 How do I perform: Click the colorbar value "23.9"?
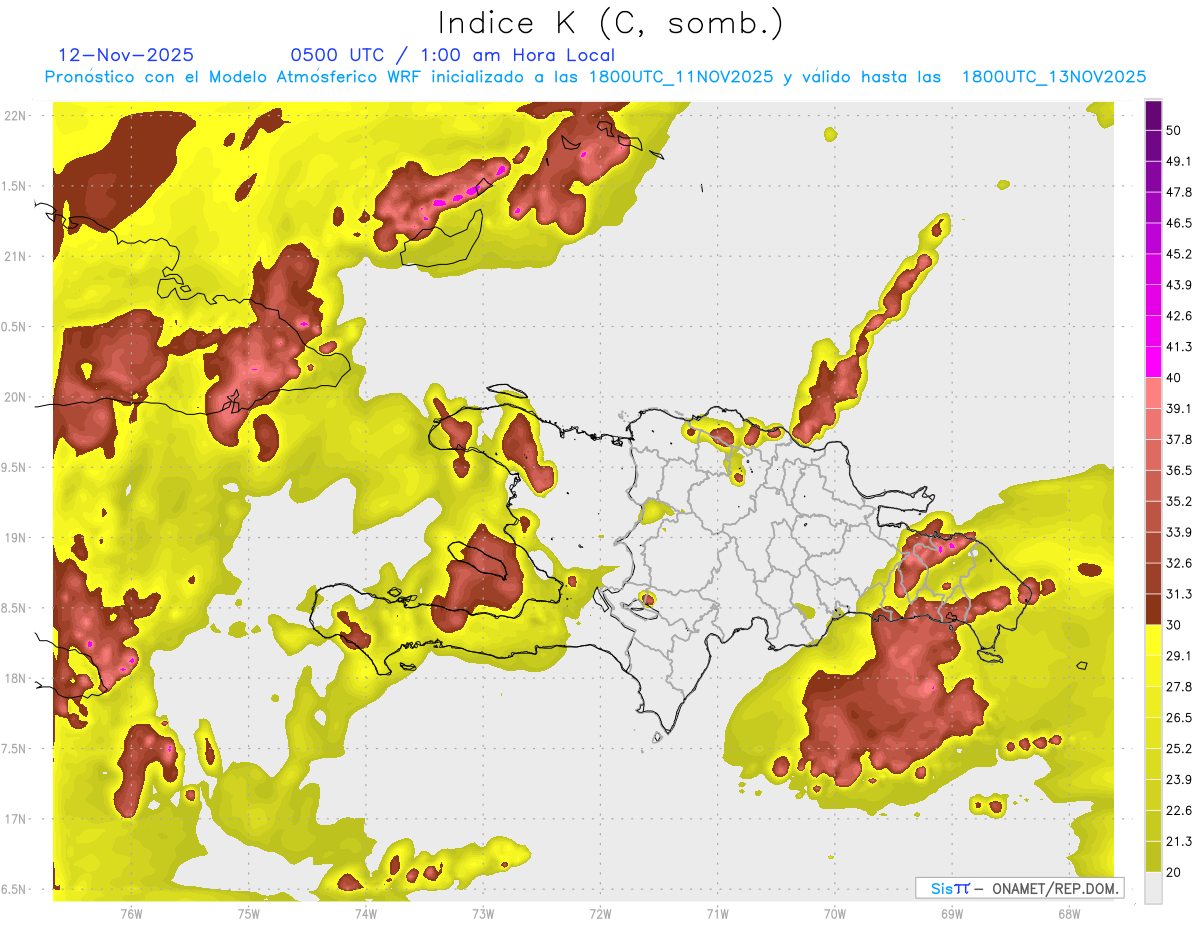coord(1179,779)
